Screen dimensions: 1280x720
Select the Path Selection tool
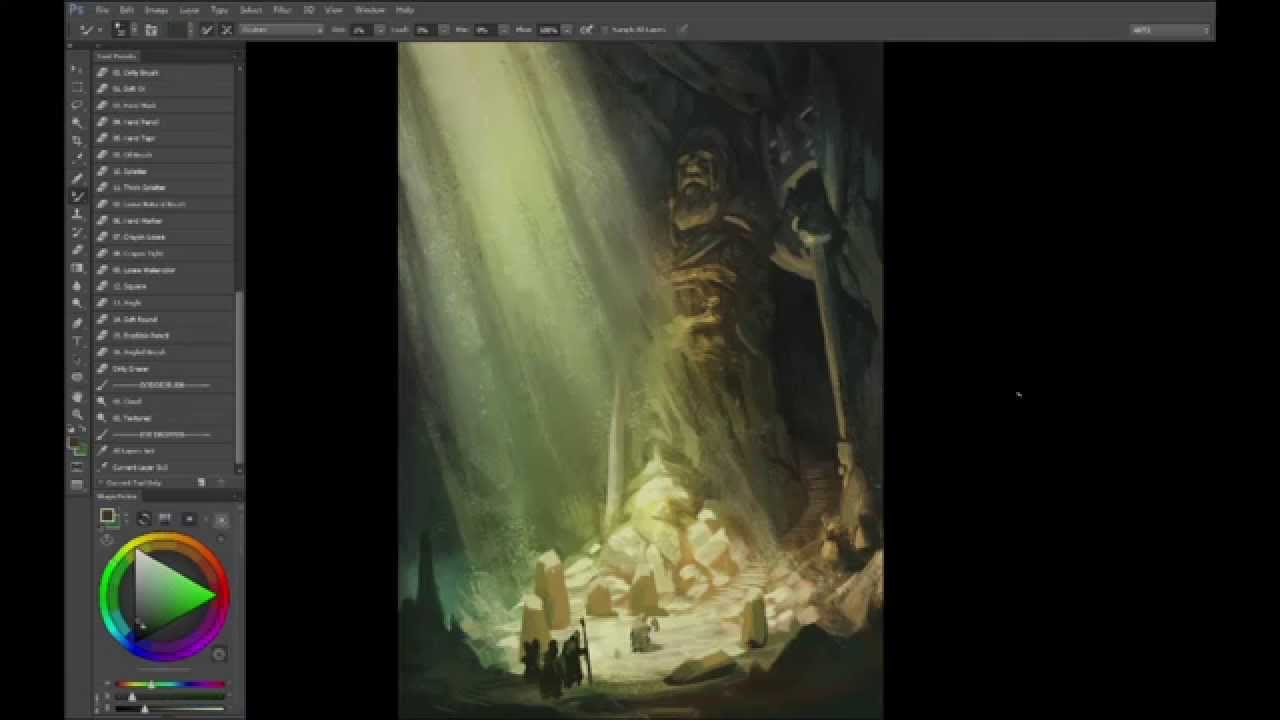(x=77, y=359)
